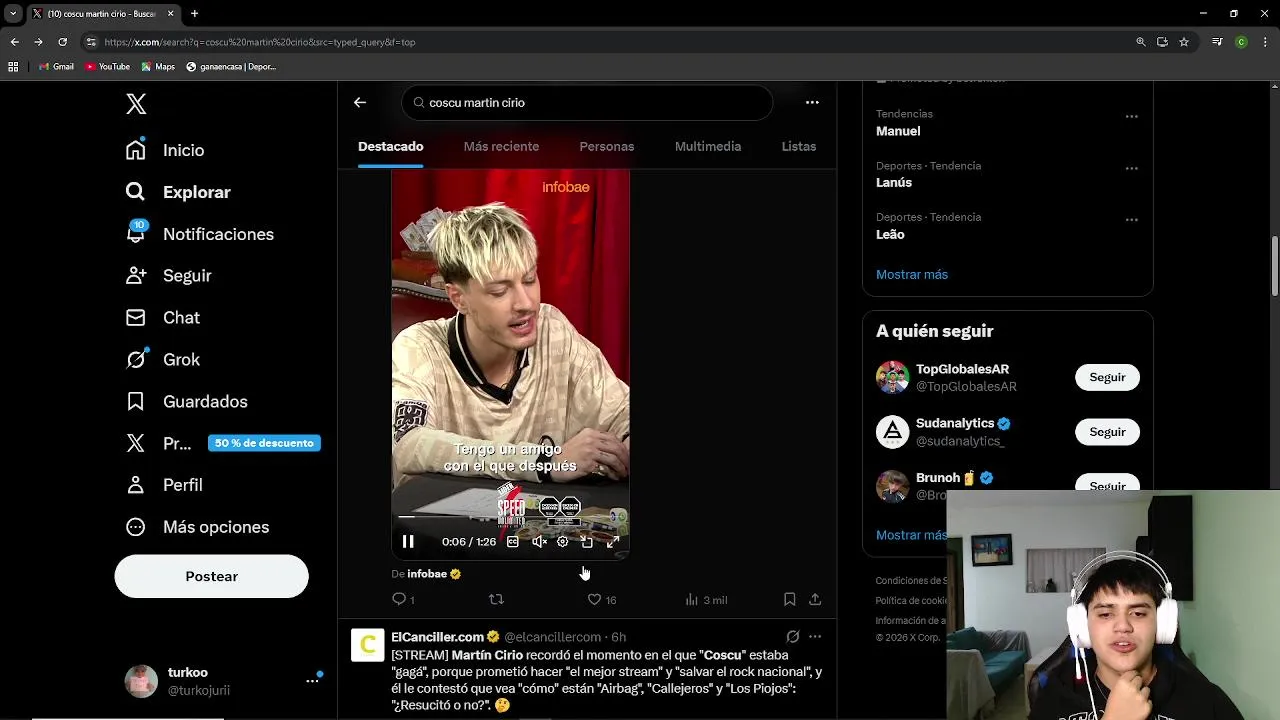The width and height of the screenshot is (1280, 720).
Task: Open Seguir in the sidebar
Action: click(x=168, y=276)
